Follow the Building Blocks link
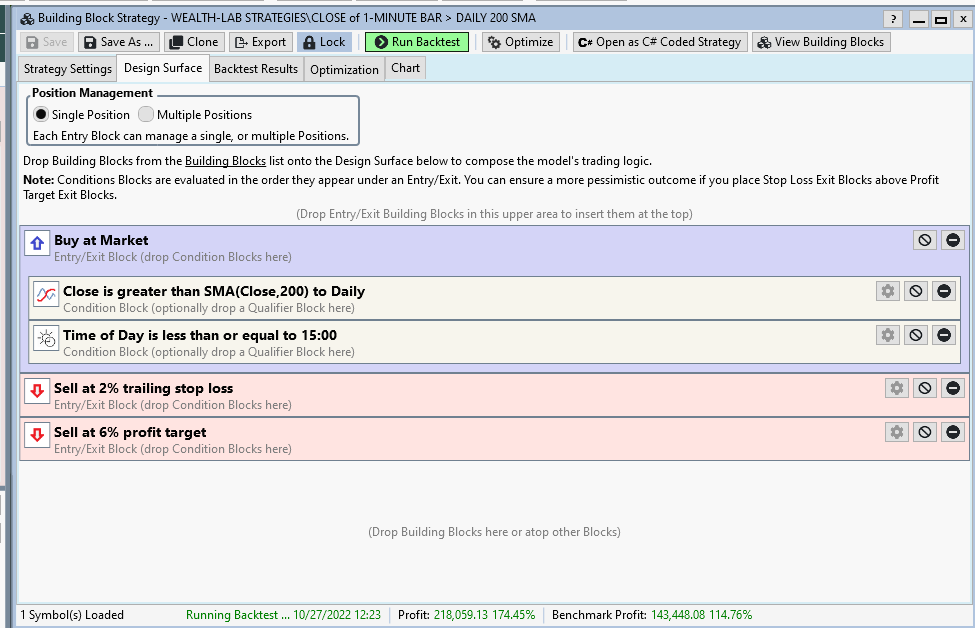Screen dimensions: 975x628 (225, 161)
